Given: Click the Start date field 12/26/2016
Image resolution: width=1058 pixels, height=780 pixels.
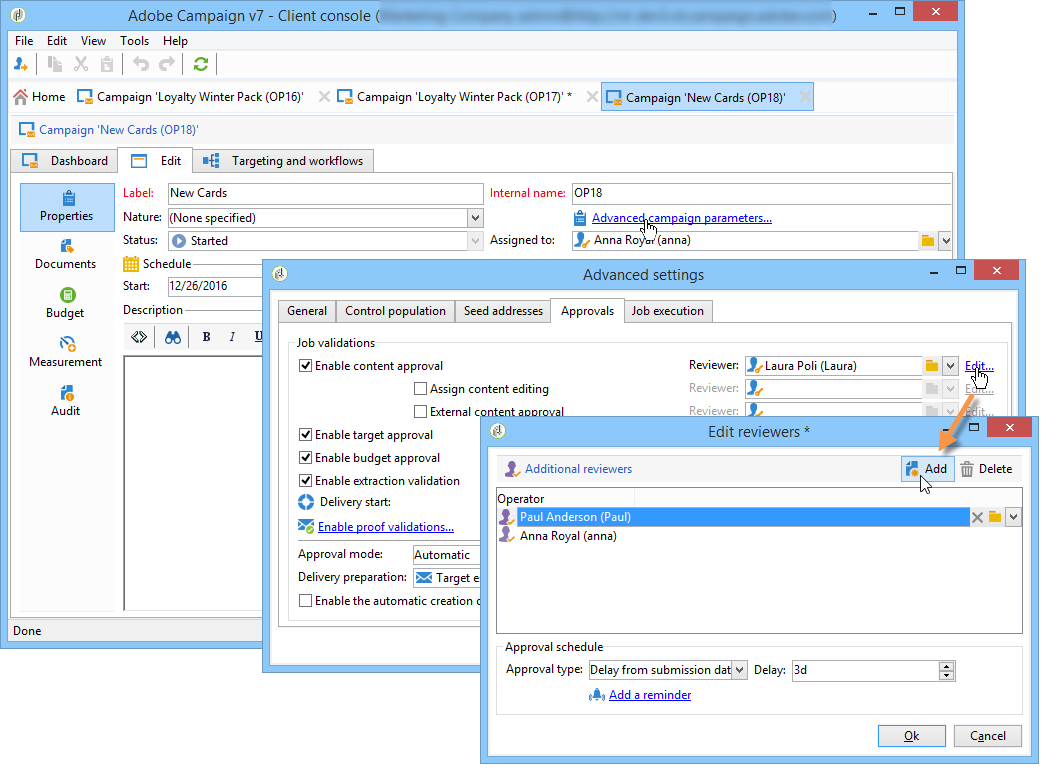Looking at the screenshot, I should (215, 286).
